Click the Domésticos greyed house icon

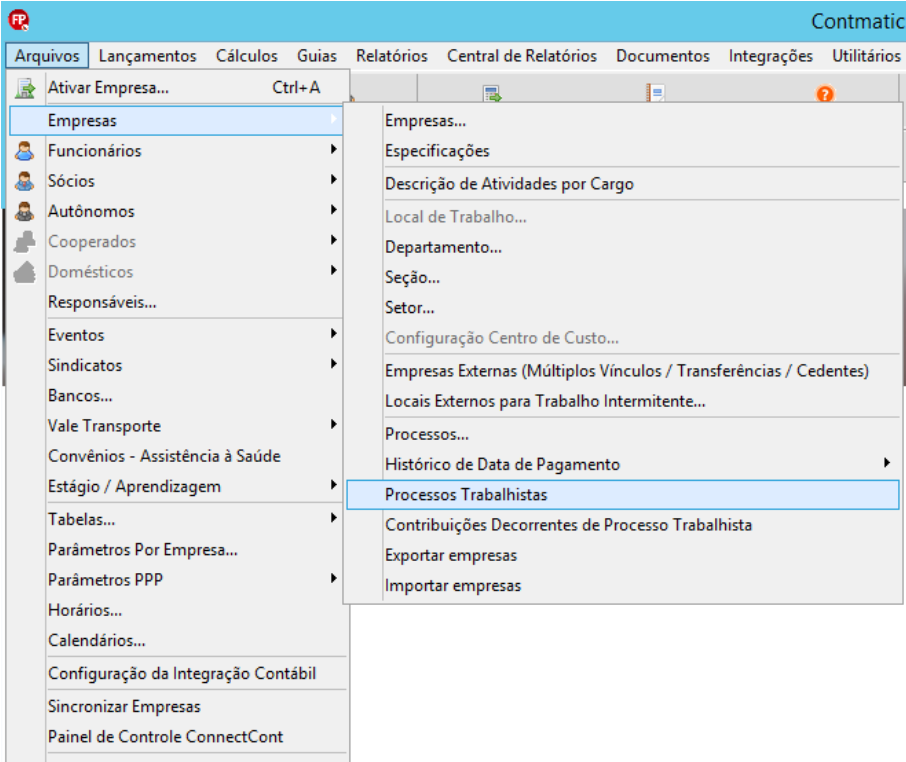24,272
